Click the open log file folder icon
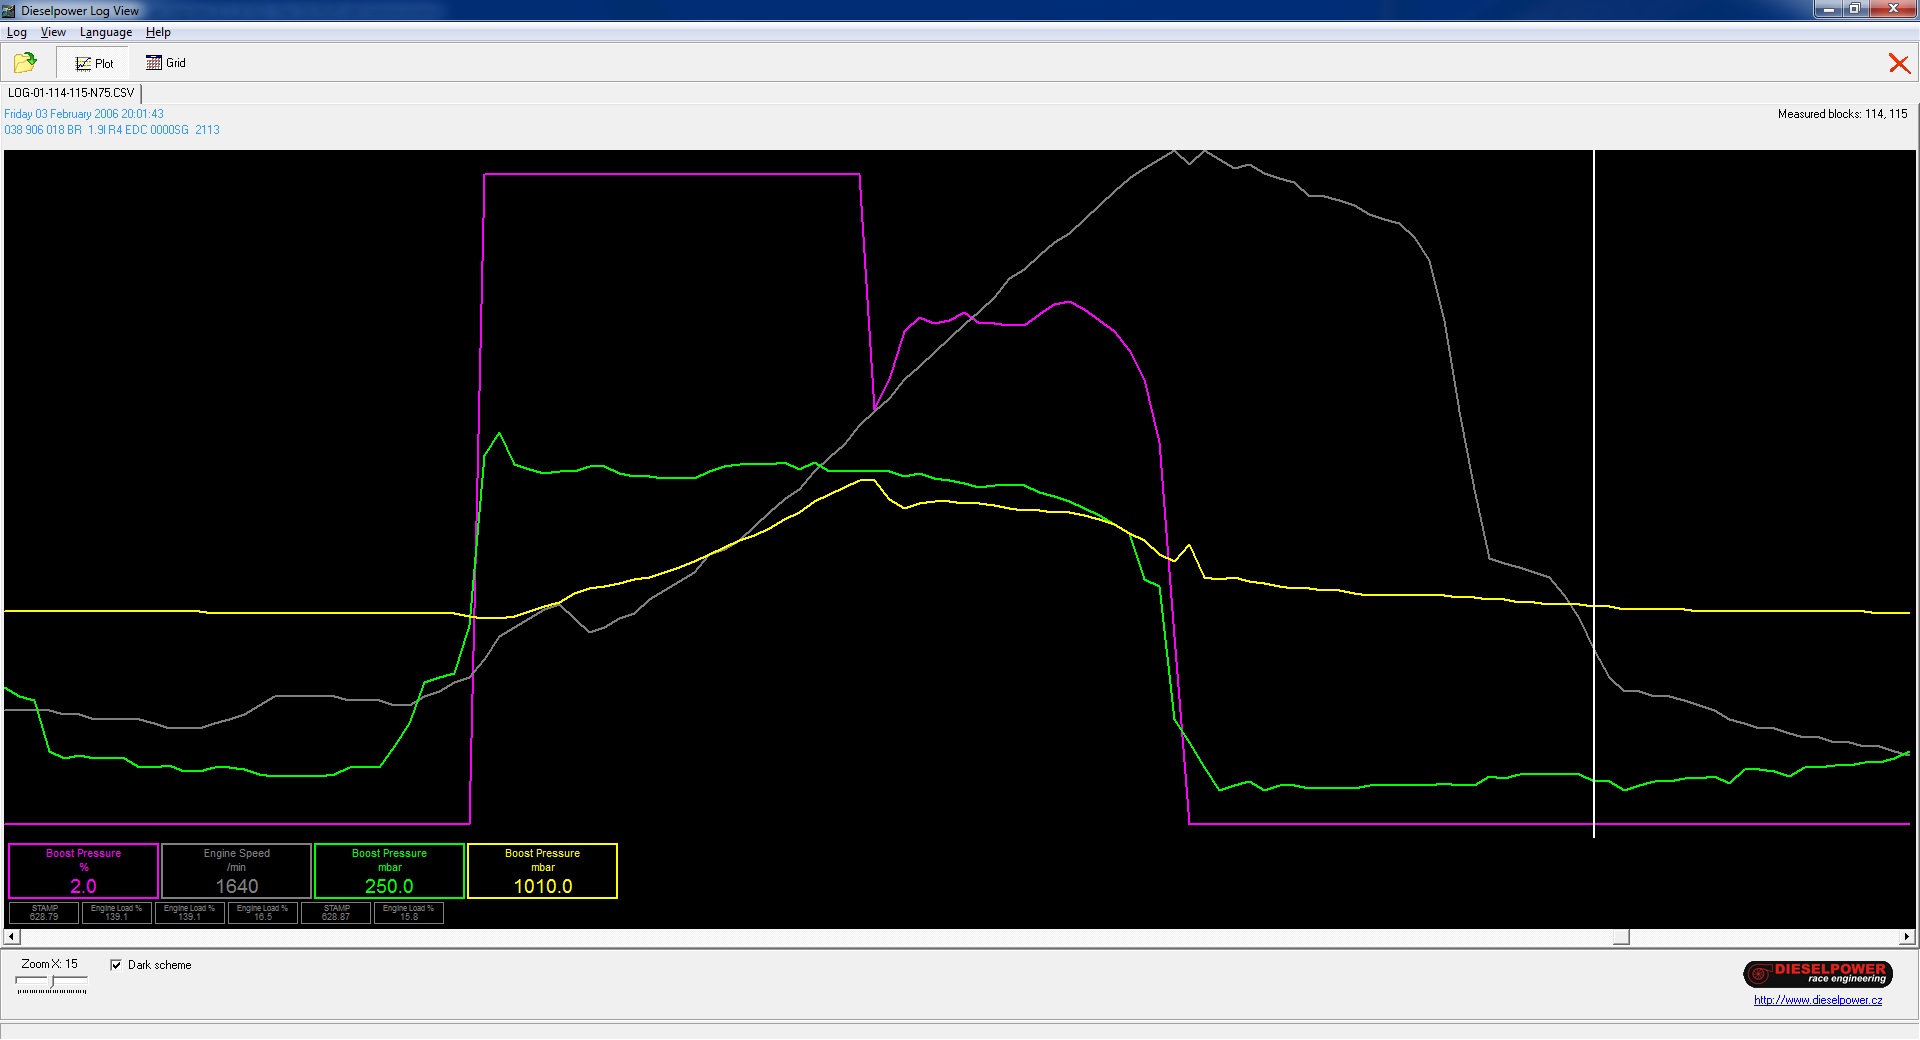The width and height of the screenshot is (1920, 1040). tap(25, 63)
